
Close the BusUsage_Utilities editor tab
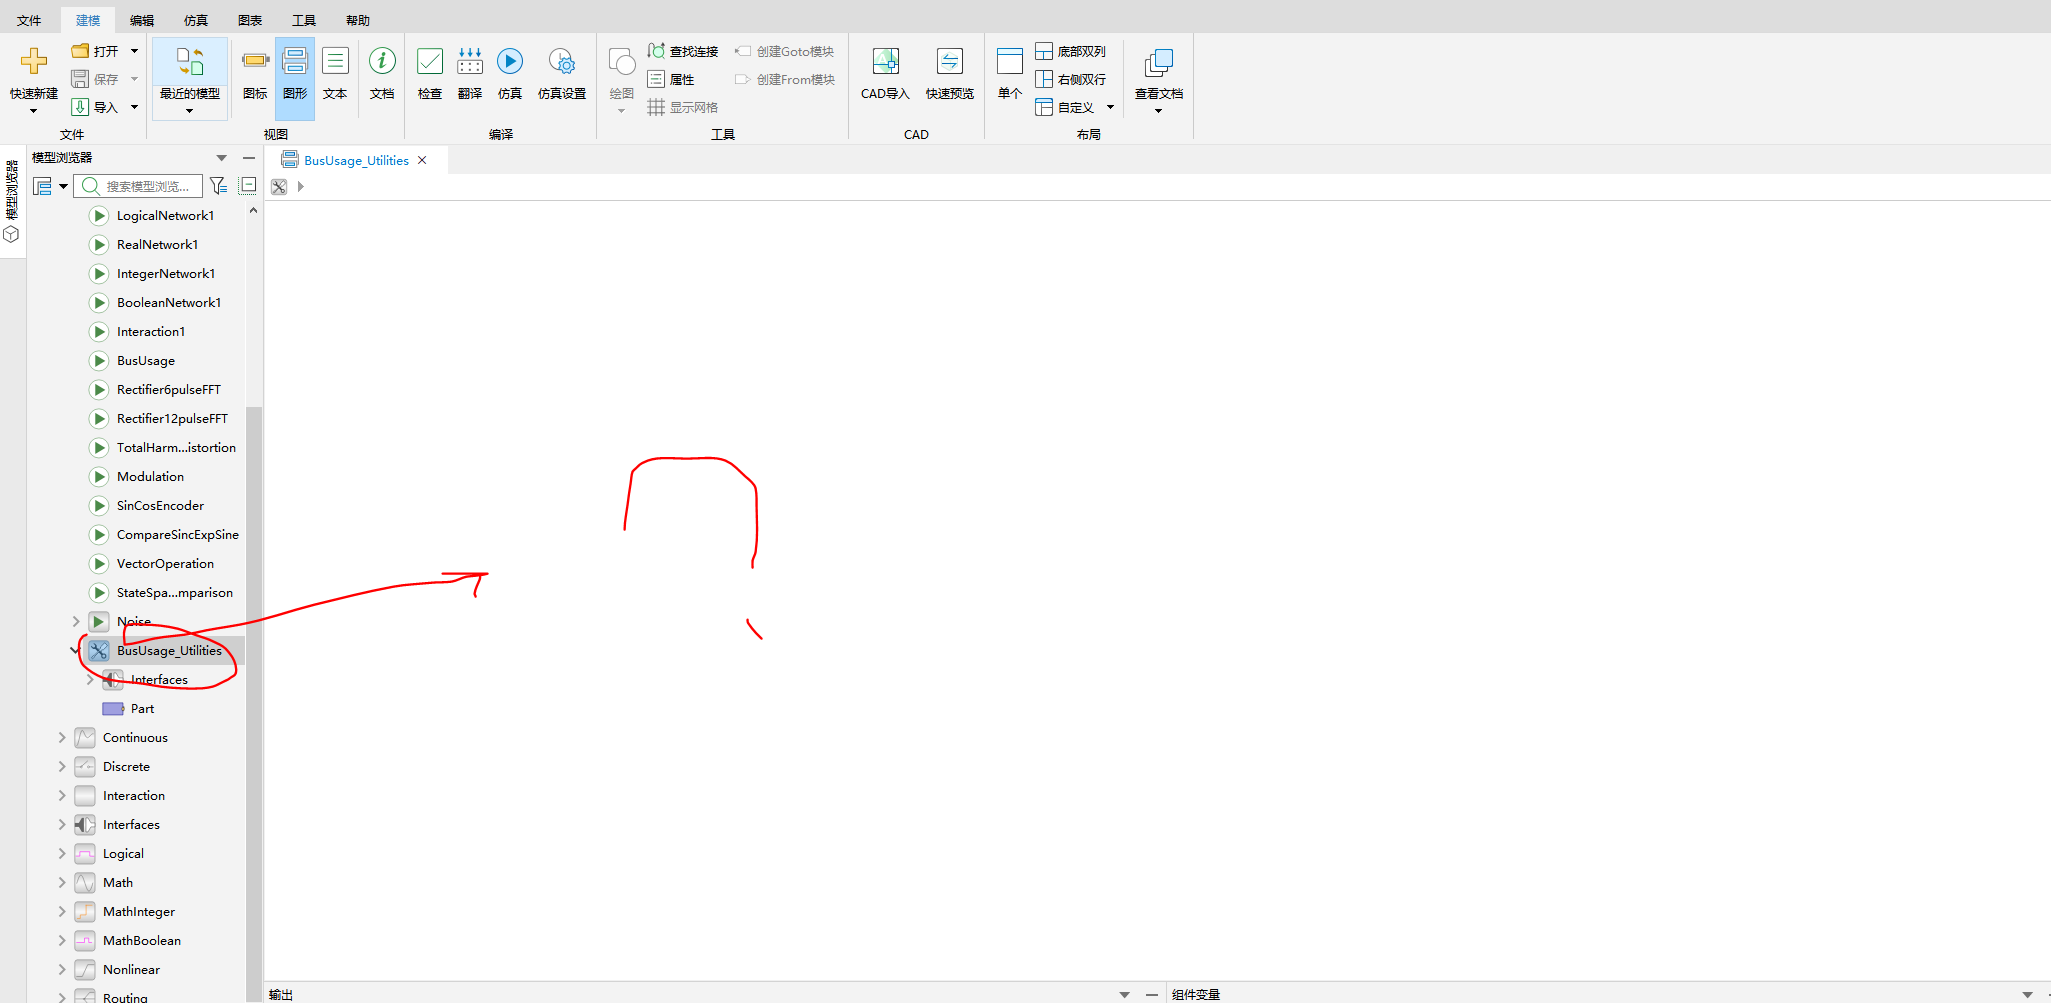coord(422,160)
